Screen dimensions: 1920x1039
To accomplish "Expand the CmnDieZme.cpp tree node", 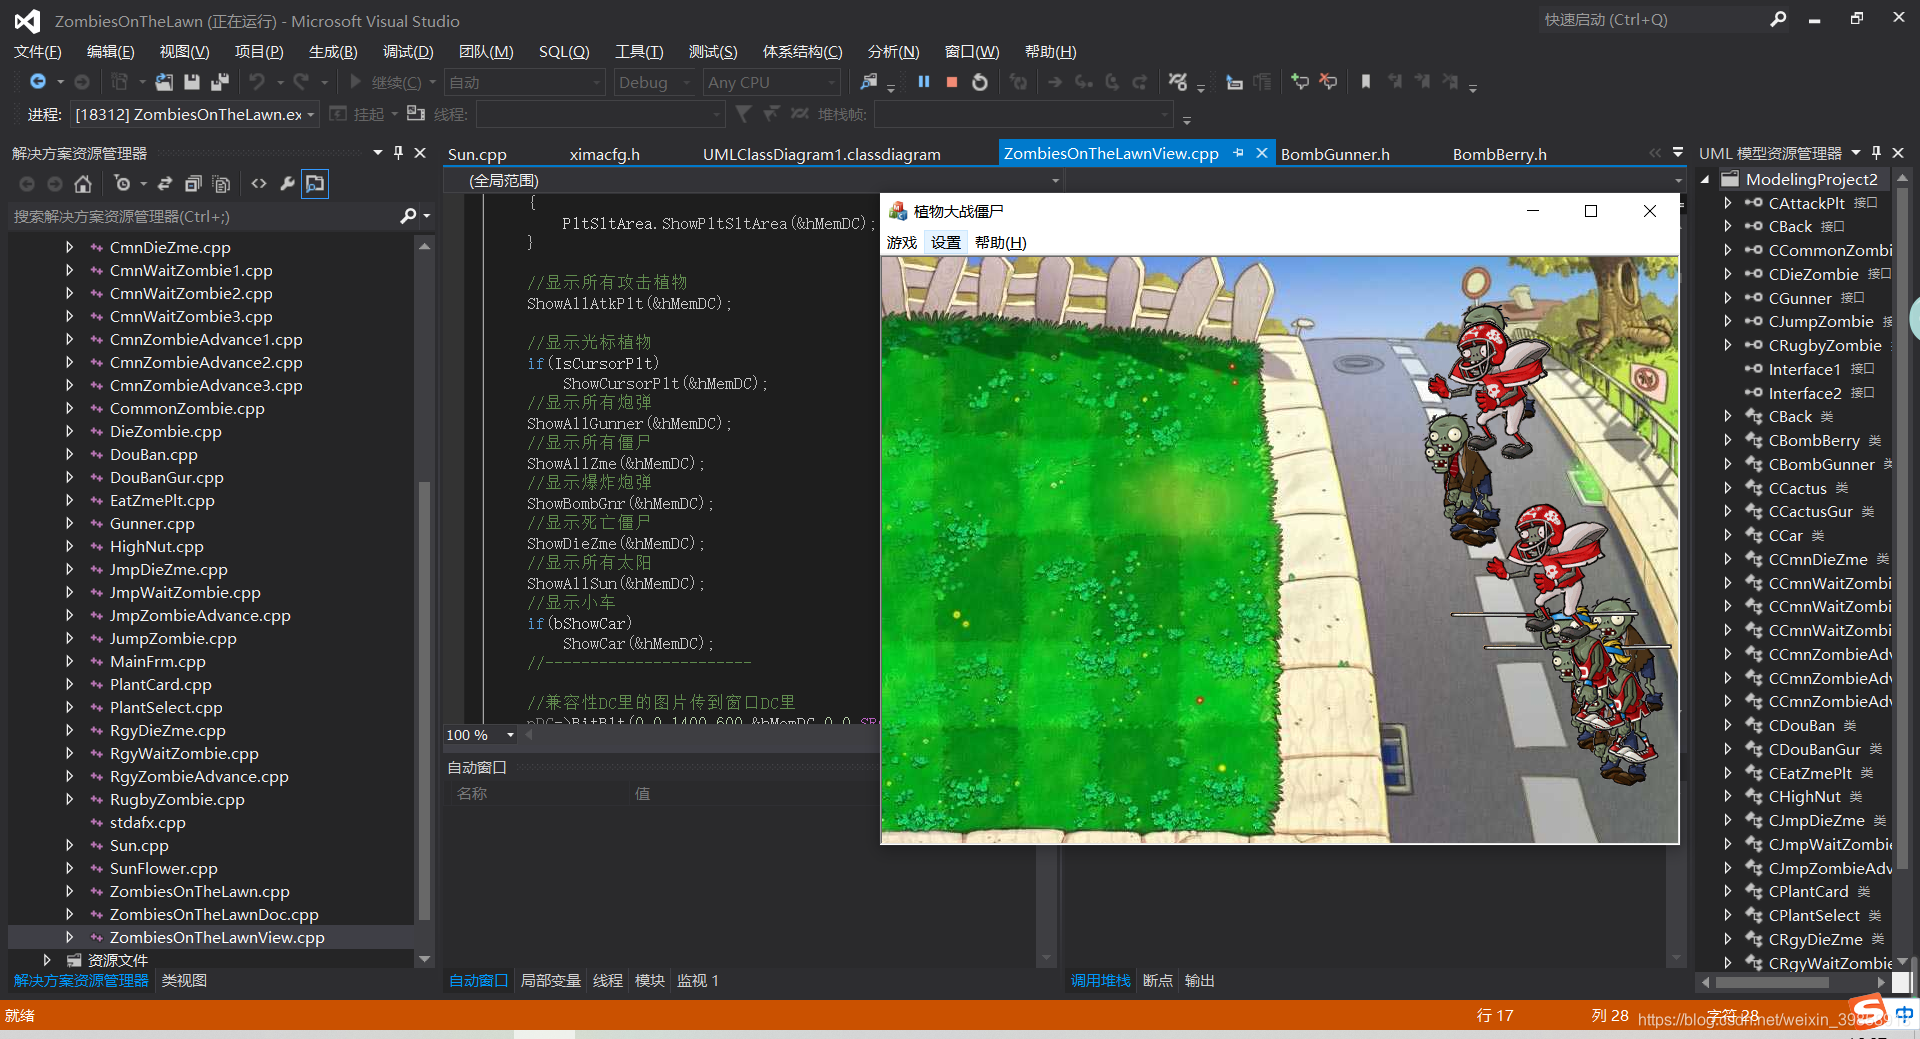I will tap(69, 247).
